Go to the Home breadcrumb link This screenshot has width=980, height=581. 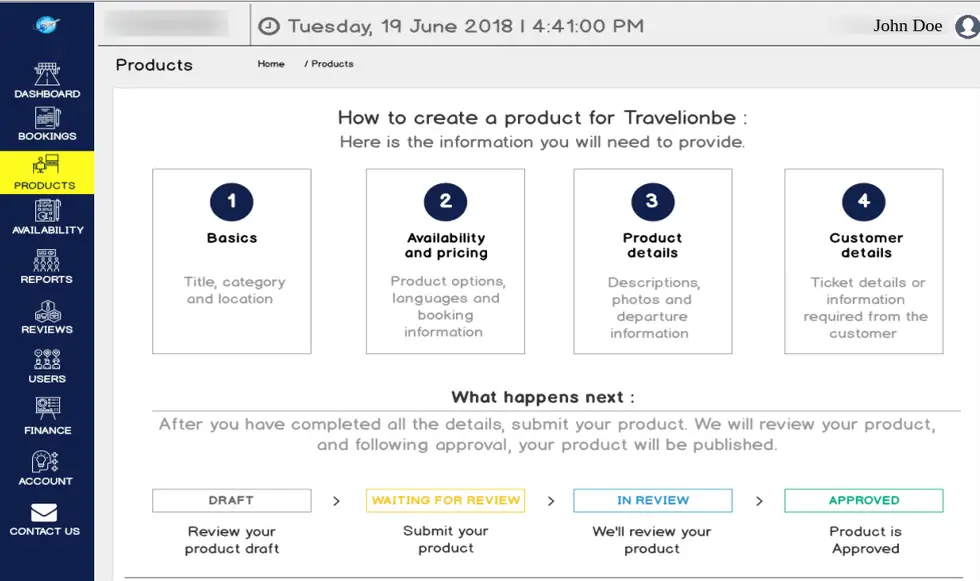(271, 64)
